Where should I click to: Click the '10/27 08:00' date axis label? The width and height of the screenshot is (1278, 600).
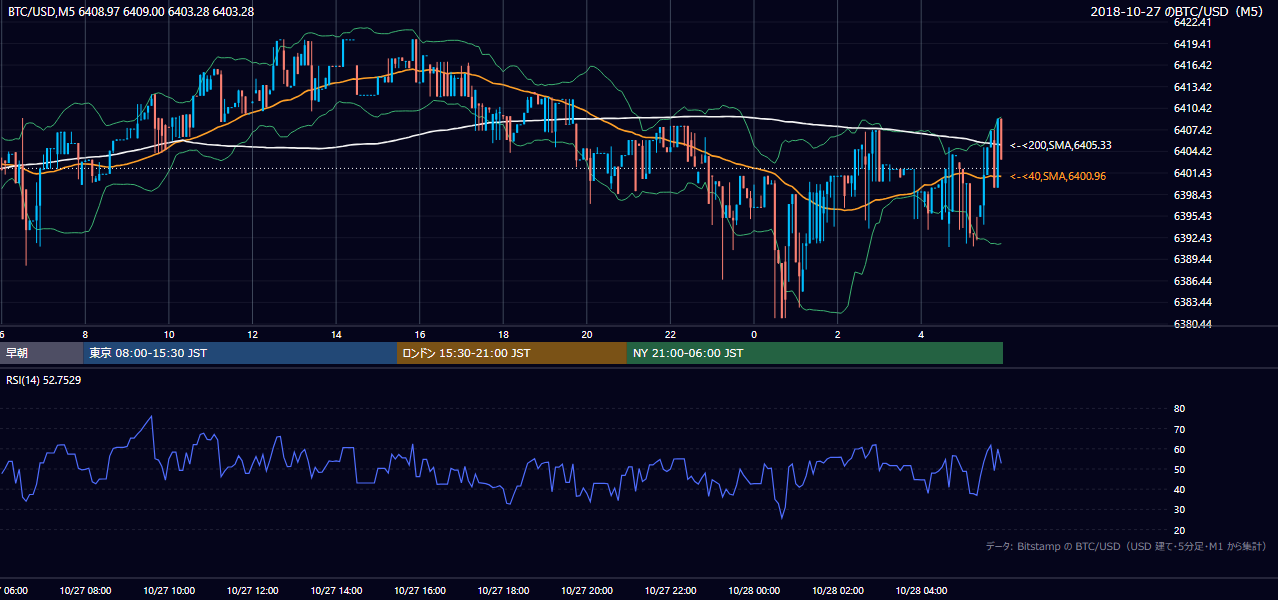point(85,591)
